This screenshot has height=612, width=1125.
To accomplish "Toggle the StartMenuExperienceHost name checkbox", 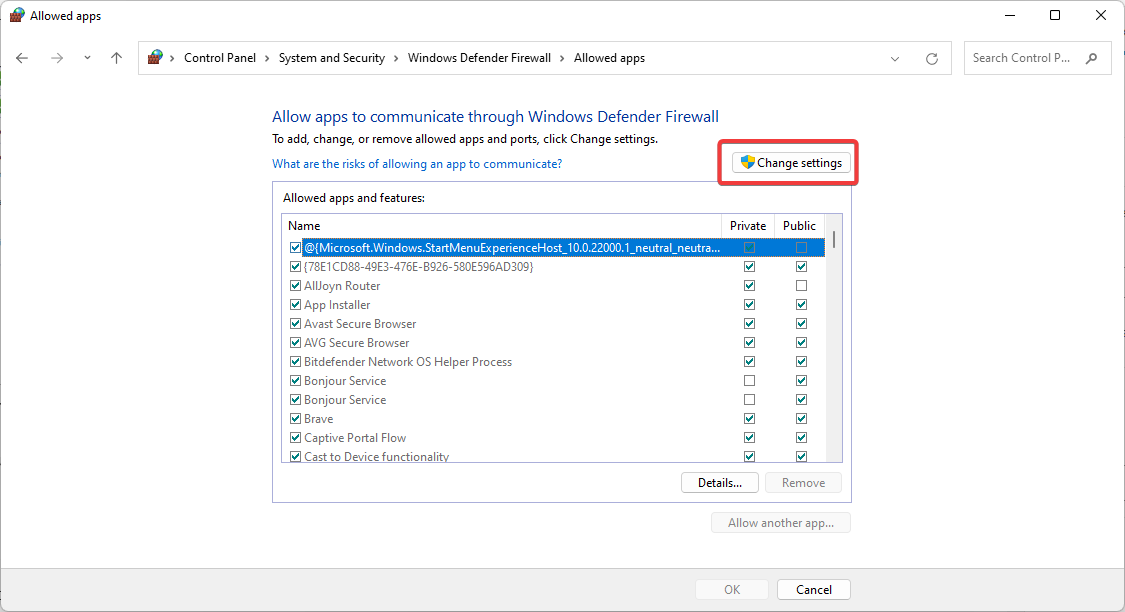I will click(x=295, y=248).
